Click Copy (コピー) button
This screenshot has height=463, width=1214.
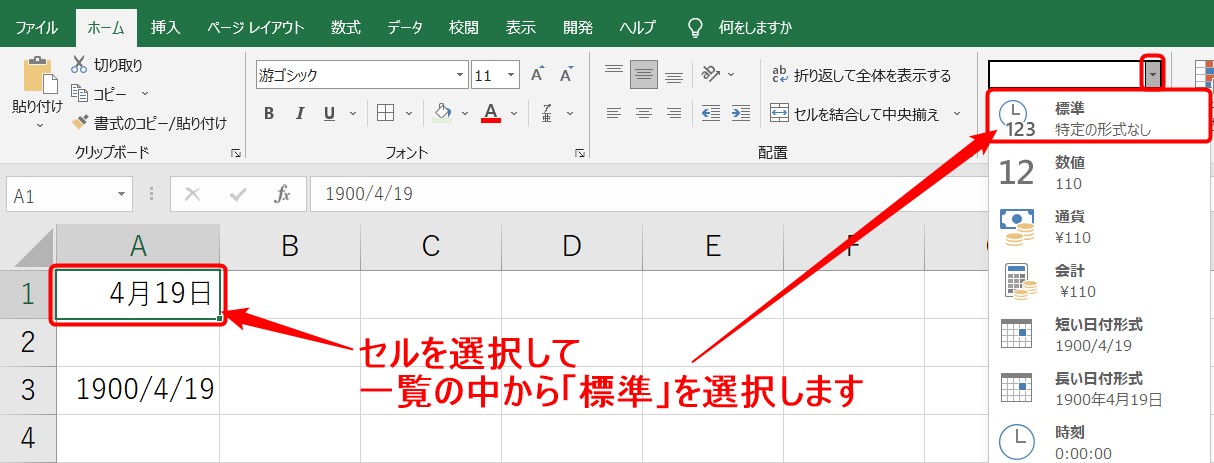pyautogui.click(x=99, y=93)
